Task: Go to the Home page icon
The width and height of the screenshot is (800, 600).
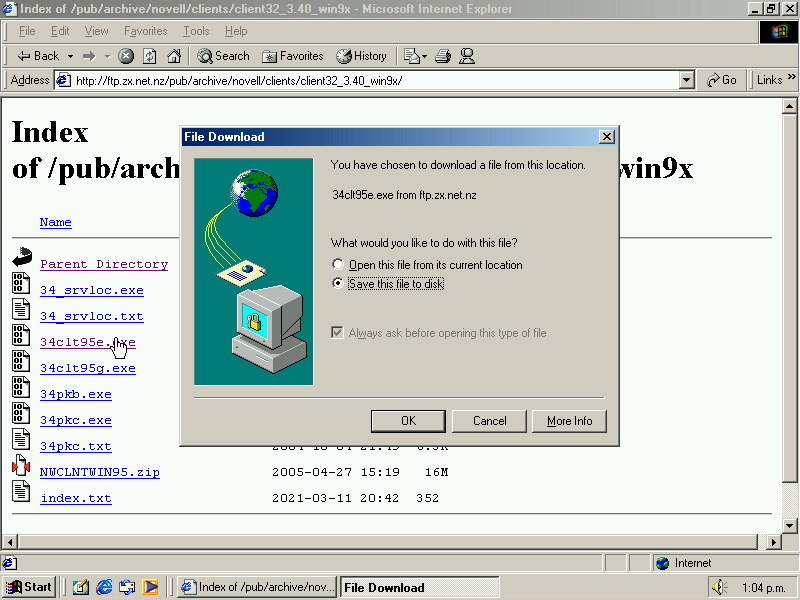Action: (x=174, y=56)
